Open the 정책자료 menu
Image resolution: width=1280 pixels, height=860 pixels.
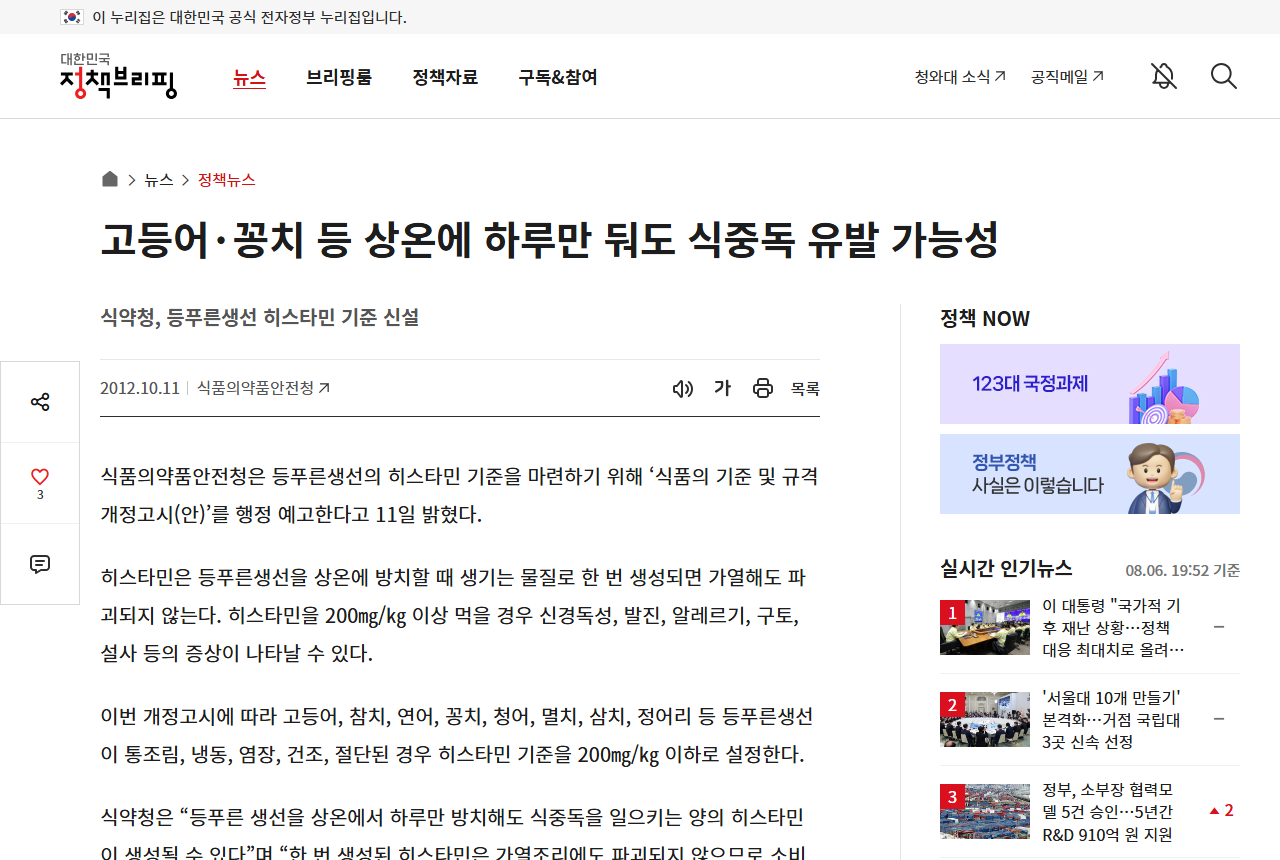point(445,77)
